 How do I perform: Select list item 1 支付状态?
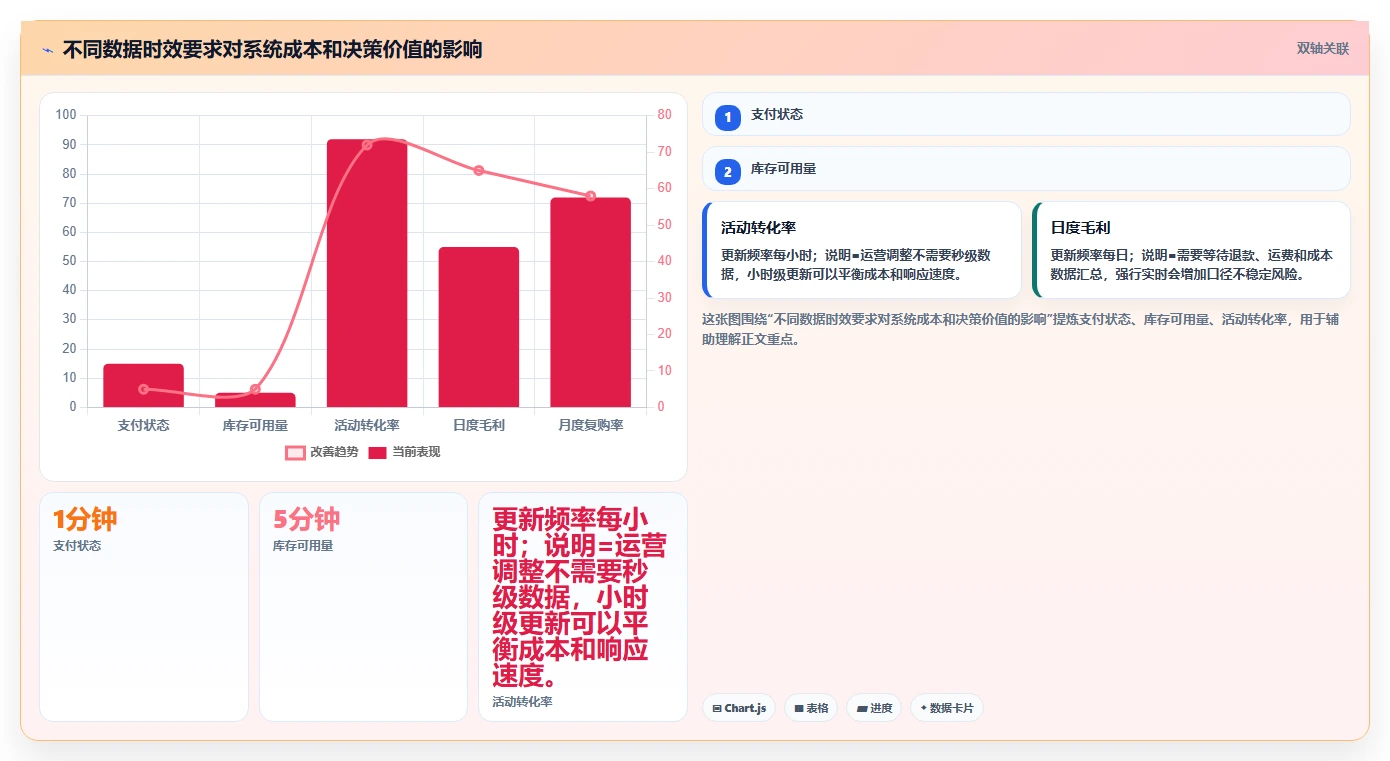[x=1026, y=114]
